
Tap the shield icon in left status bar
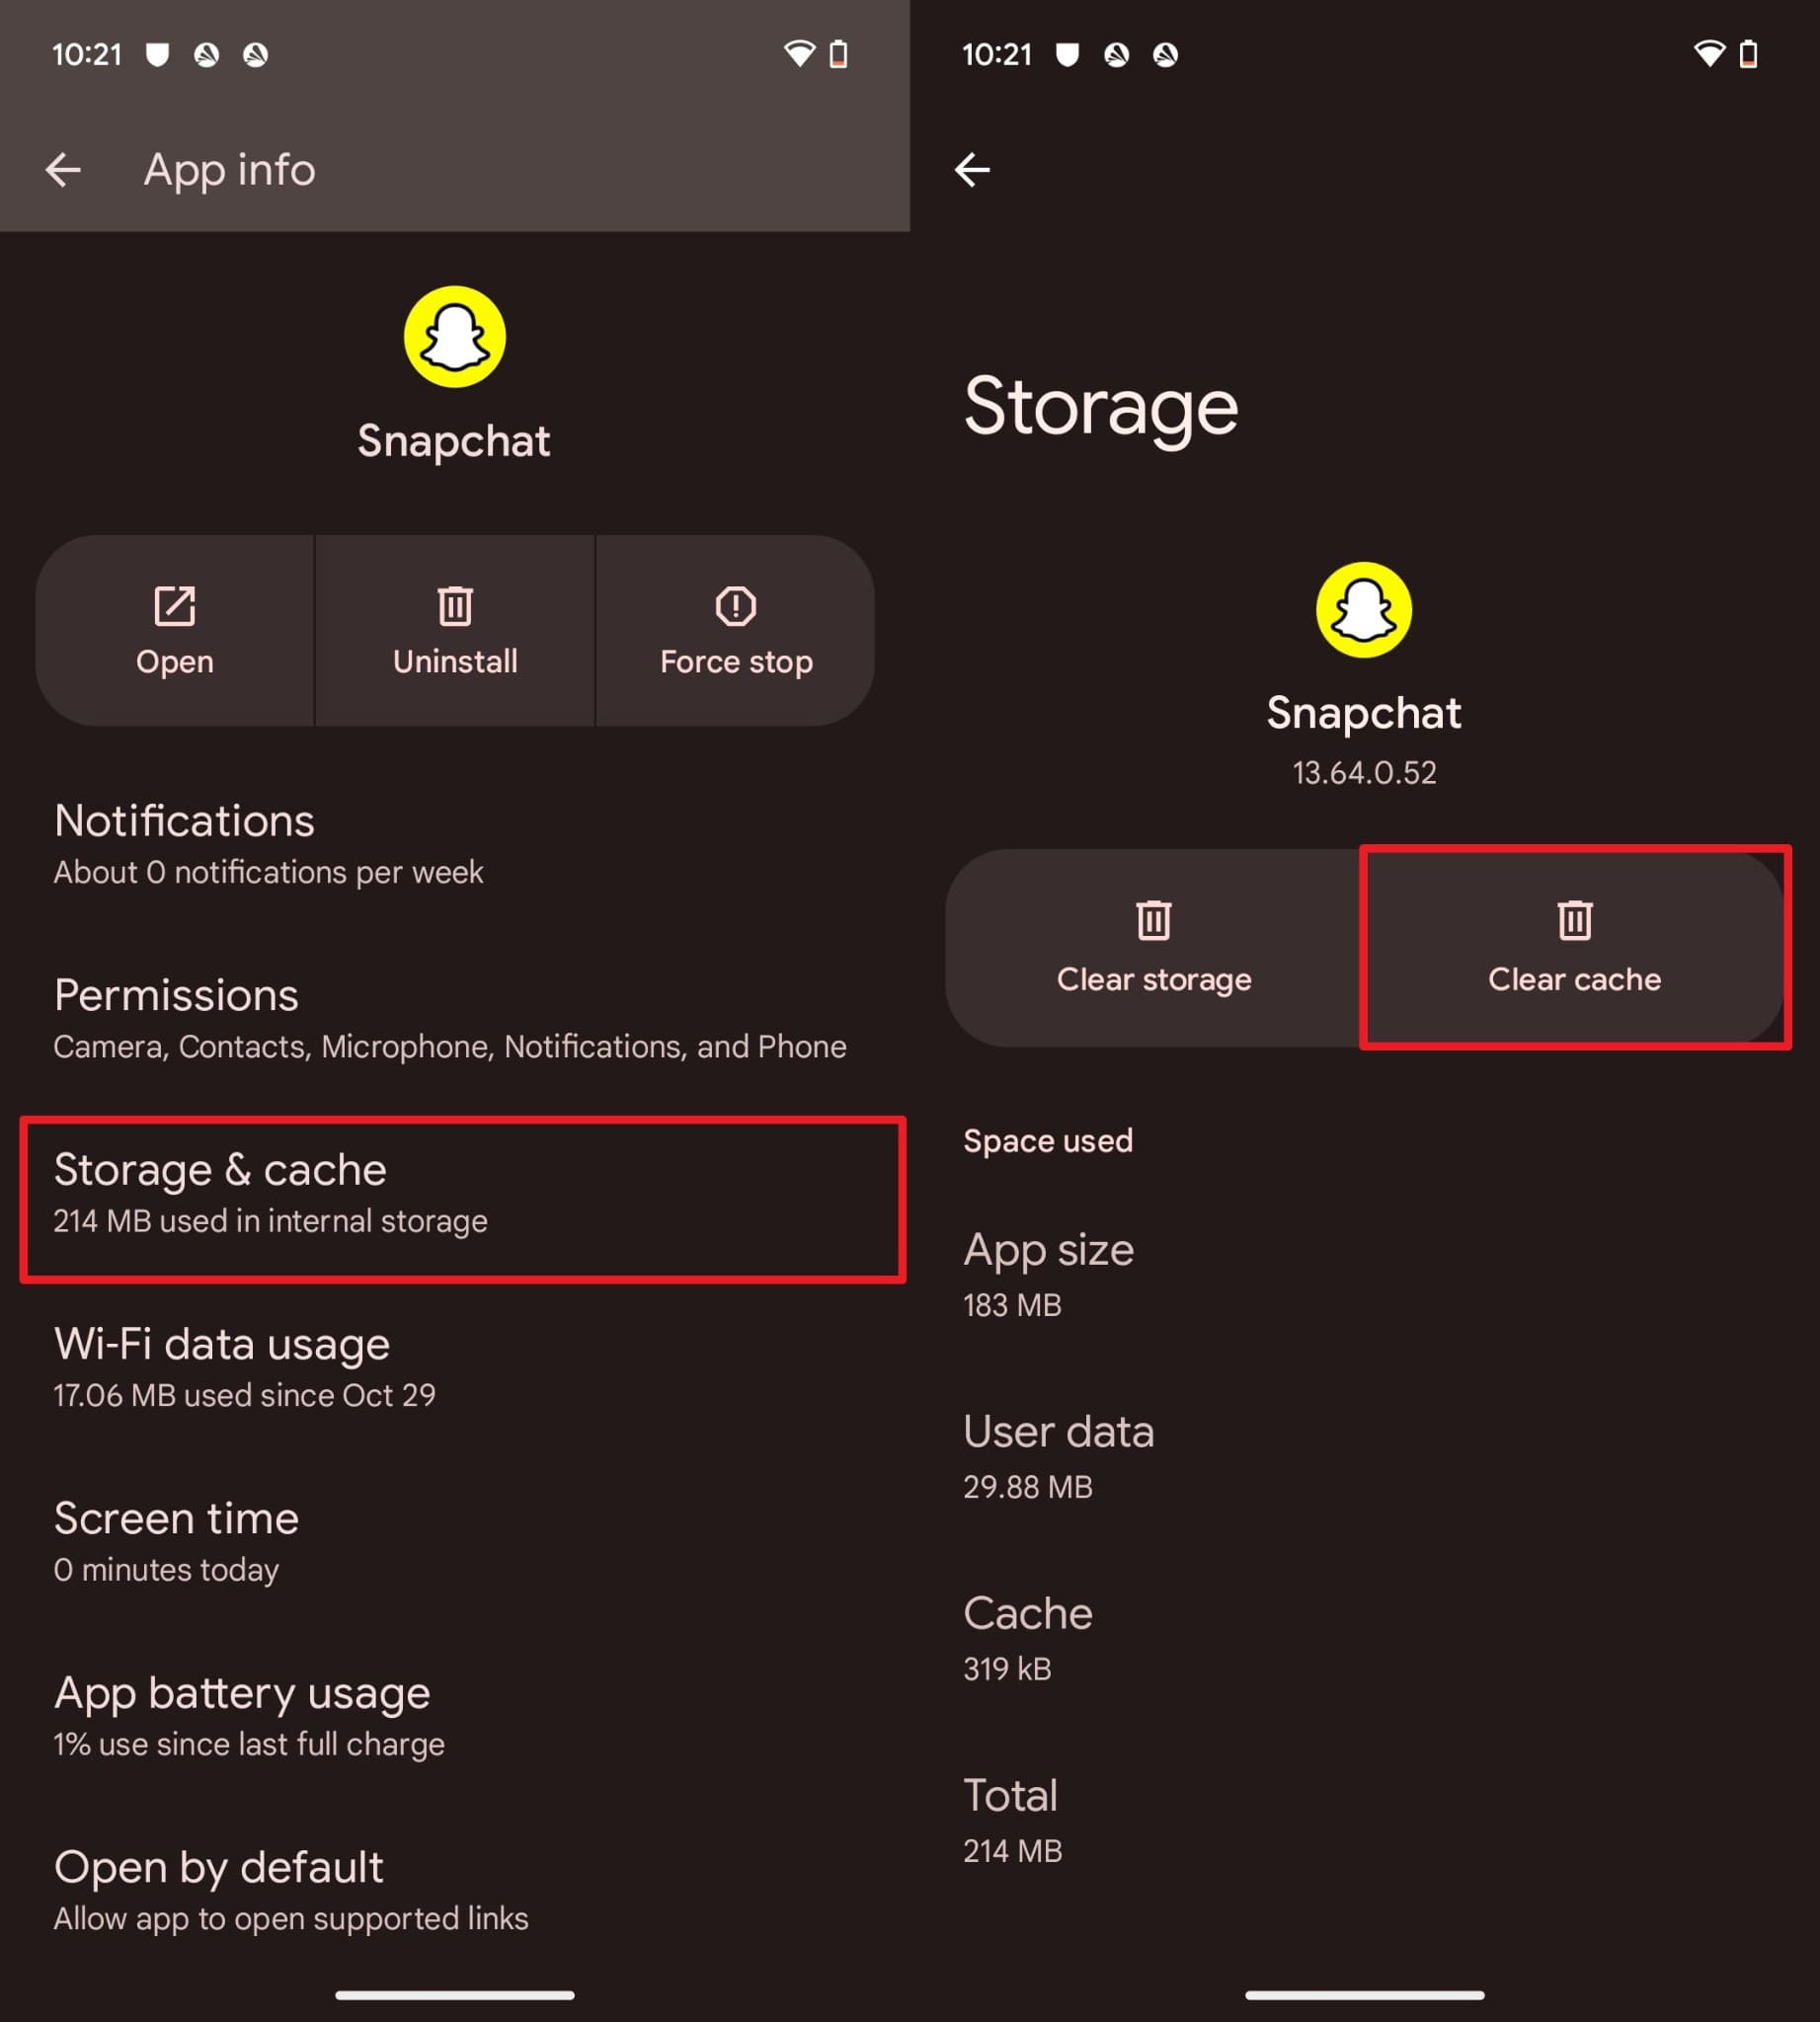pos(157,54)
